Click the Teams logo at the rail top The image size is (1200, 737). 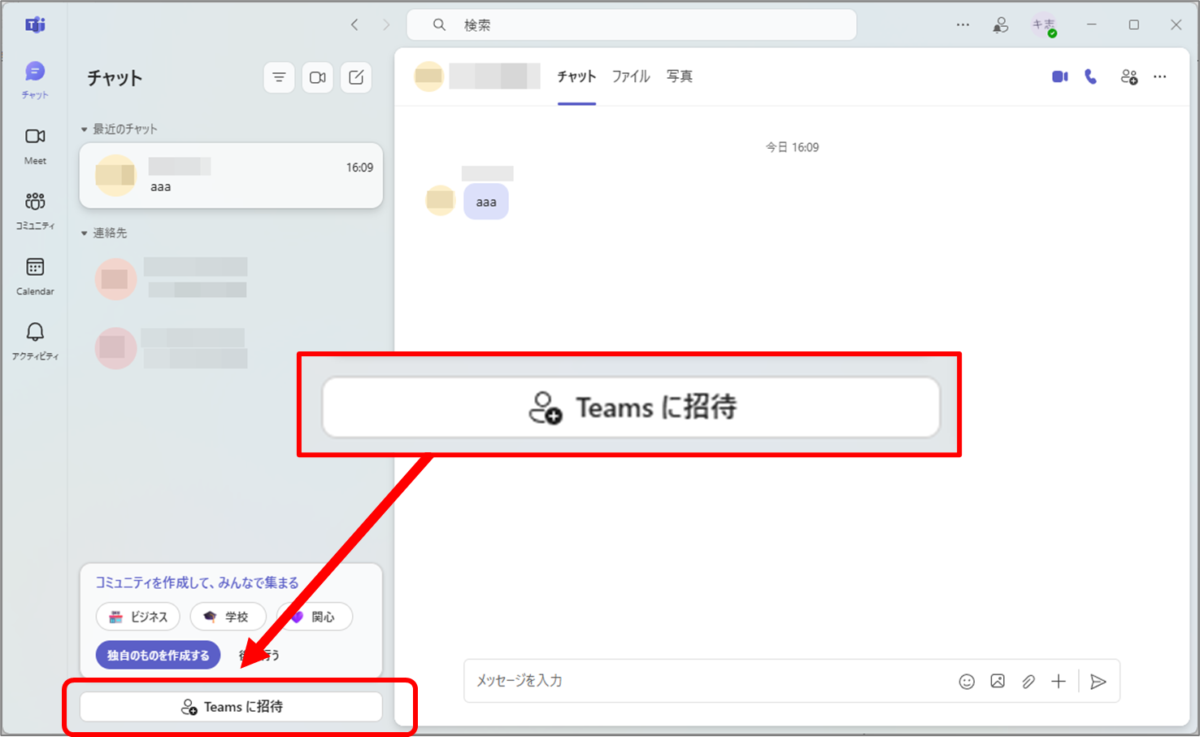tap(35, 25)
